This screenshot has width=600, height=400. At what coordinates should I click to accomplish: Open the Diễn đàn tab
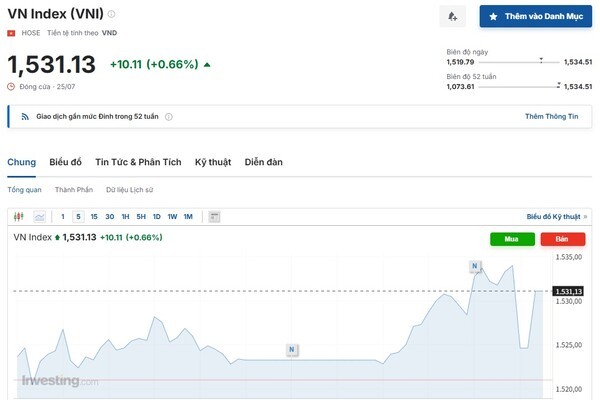coord(264,162)
